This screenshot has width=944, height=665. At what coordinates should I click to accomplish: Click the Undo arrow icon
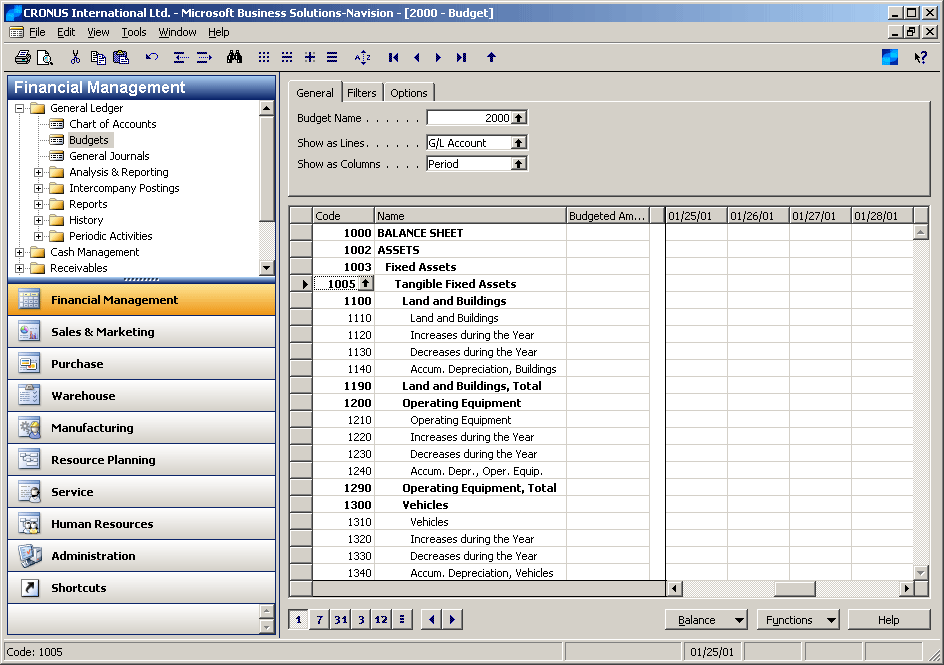[x=152, y=58]
